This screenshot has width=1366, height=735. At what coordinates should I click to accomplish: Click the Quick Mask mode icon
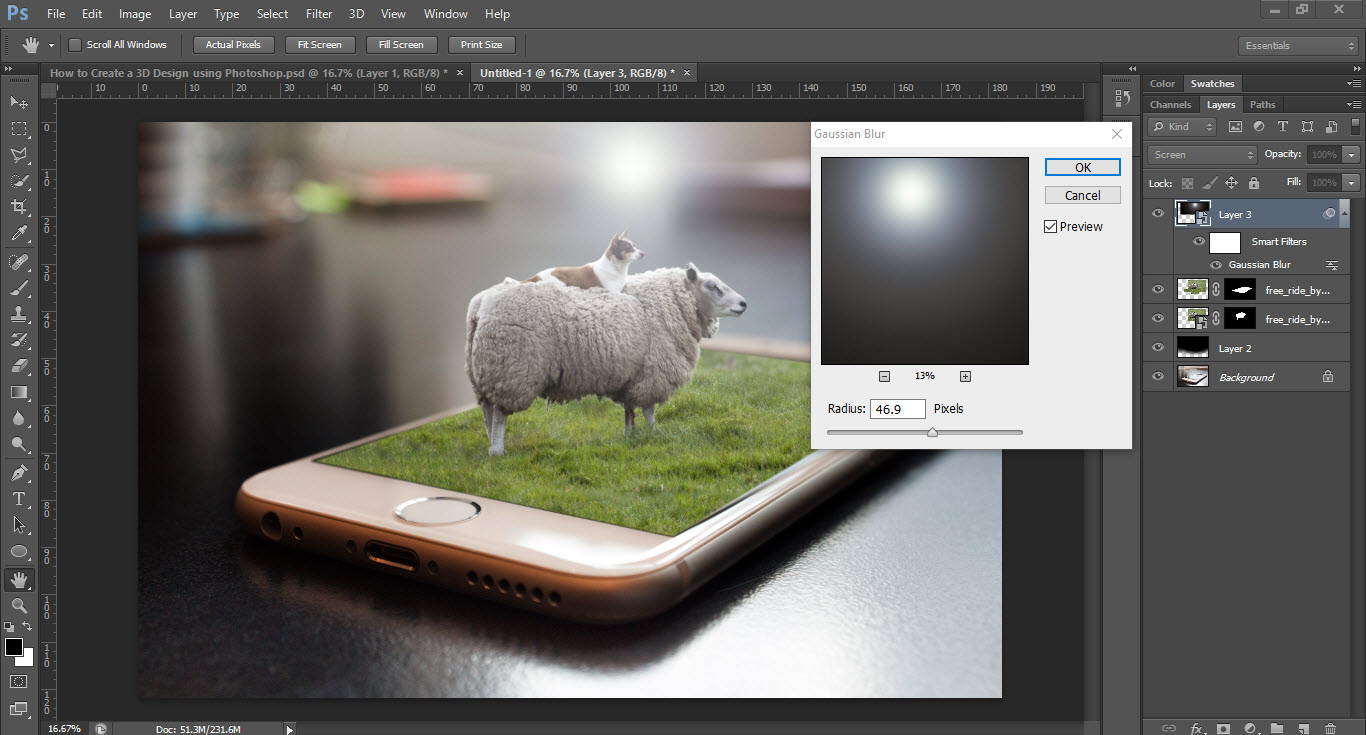tap(19, 681)
